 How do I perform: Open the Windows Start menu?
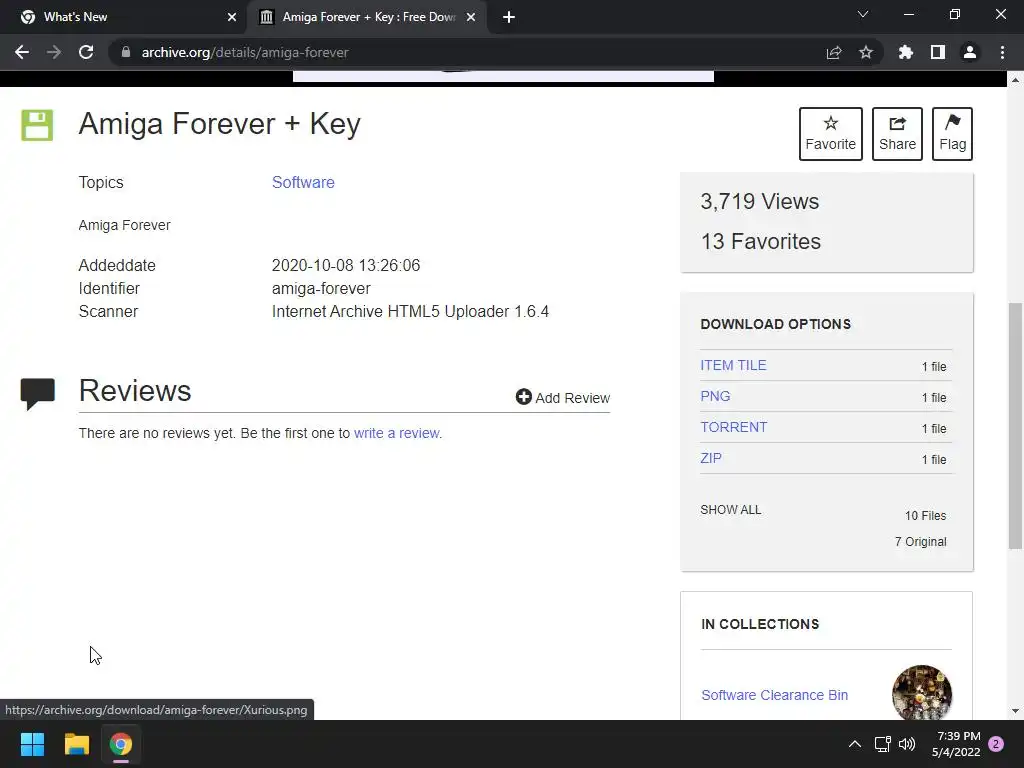pos(32,744)
